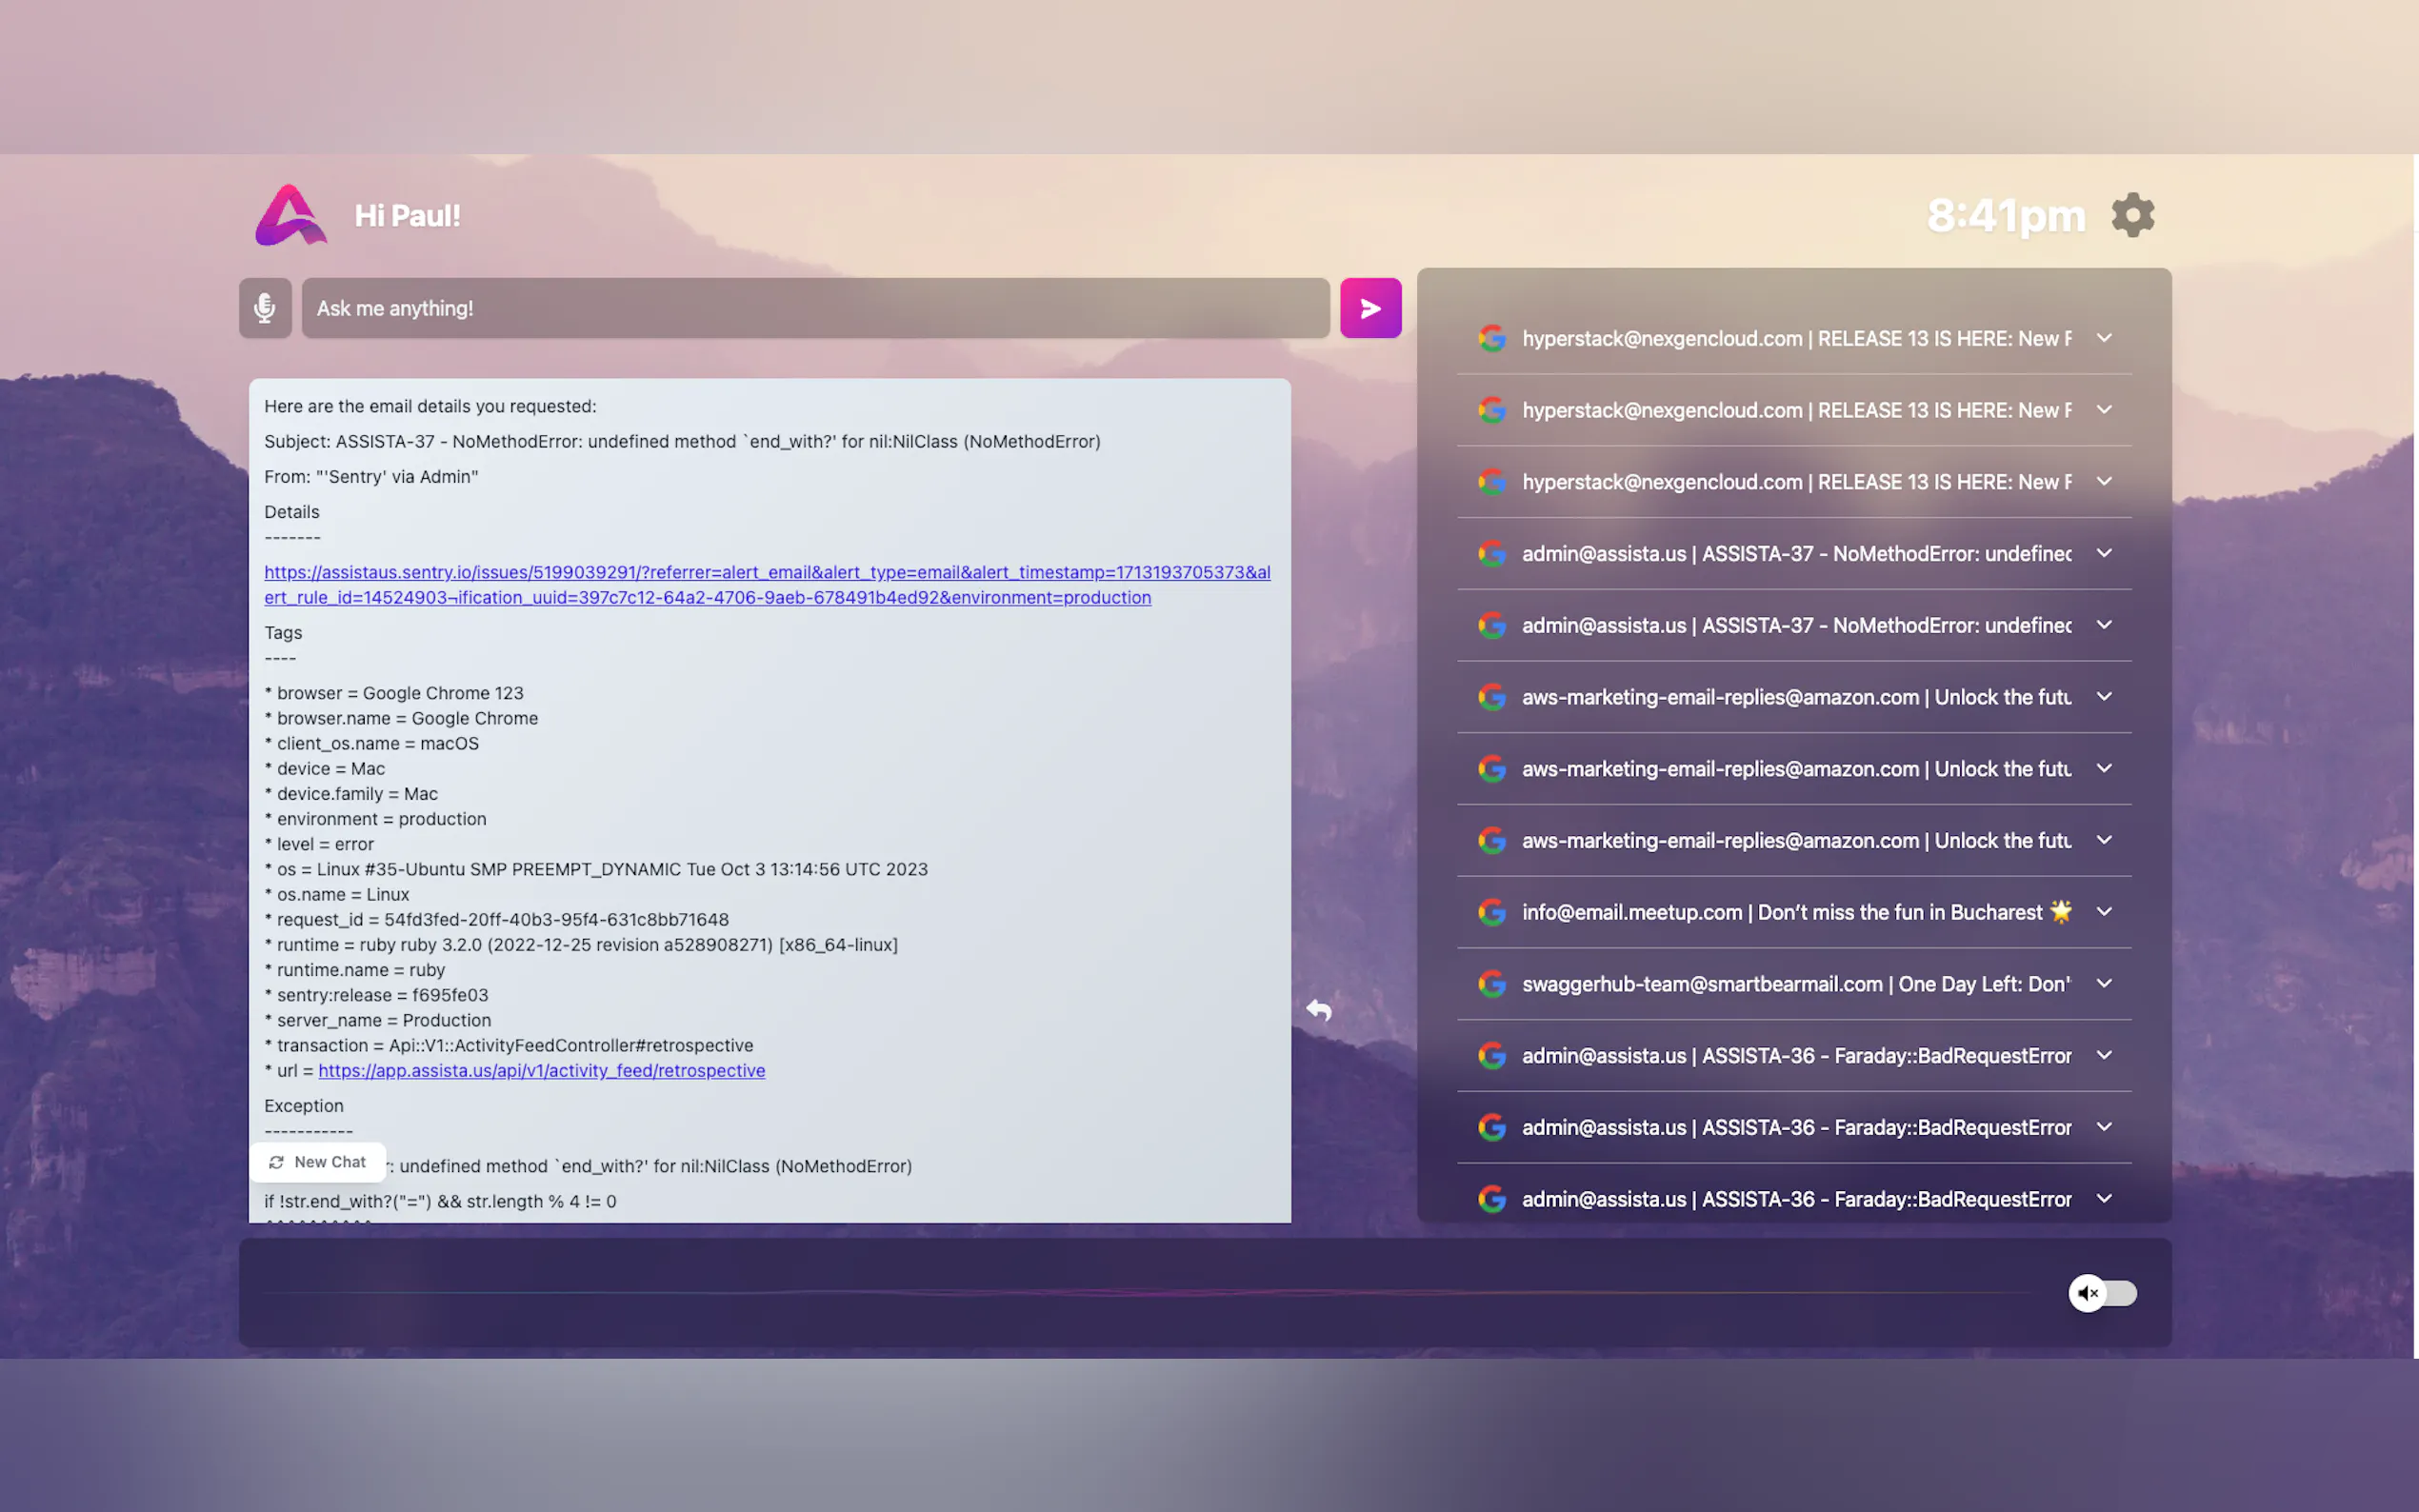This screenshot has width=2419, height=1512.
Task: Click the reply arrow icon beside chat
Action: 1318,1010
